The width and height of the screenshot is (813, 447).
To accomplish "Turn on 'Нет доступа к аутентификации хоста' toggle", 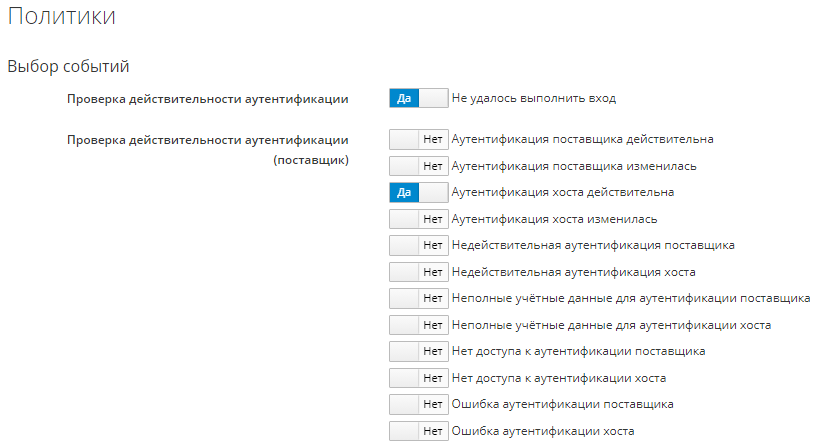I will point(418,378).
